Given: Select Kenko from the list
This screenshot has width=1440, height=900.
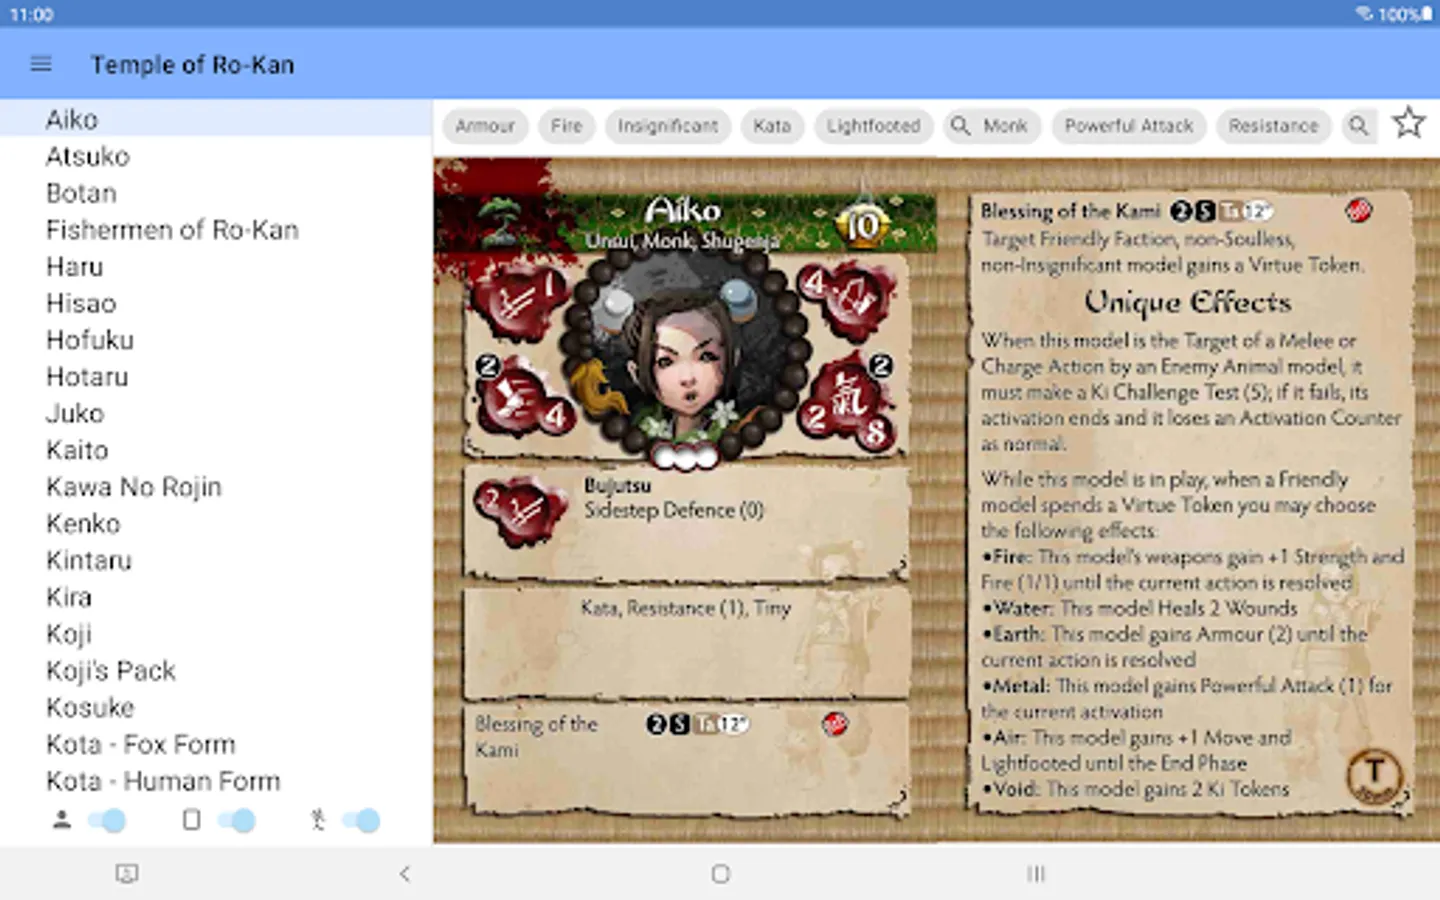Looking at the screenshot, I should (216, 524).
